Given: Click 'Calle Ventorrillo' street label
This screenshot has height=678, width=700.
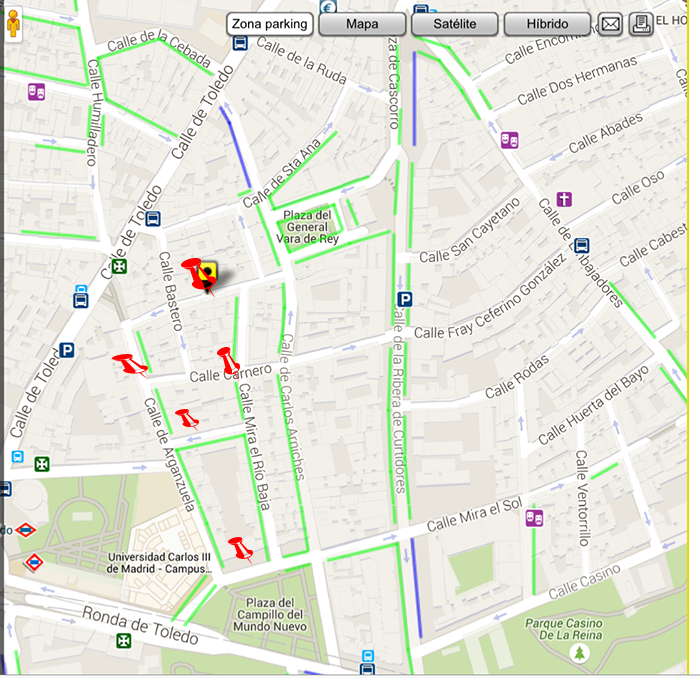Looking at the screenshot, I should [583, 498].
